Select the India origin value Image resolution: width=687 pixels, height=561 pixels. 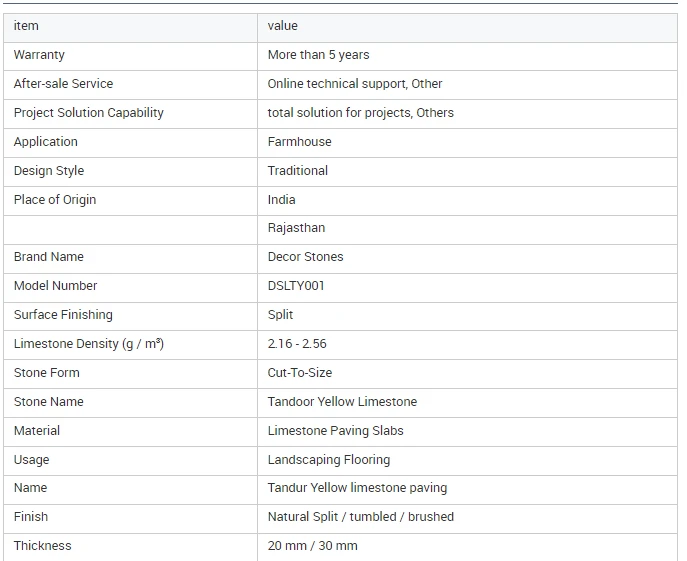tap(281, 199)
